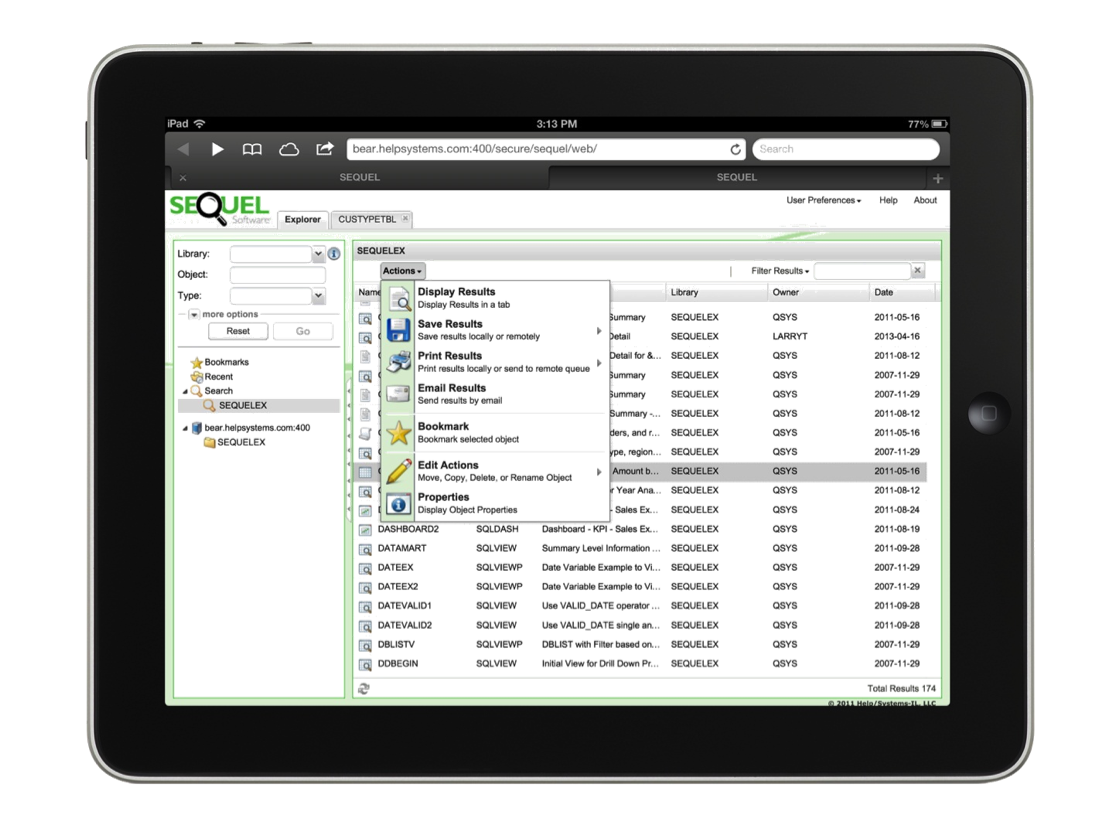Click the DATEVALID1 row icon
Image resolution: width=1106 pixels, height=822 pixels.
point(365,606)
